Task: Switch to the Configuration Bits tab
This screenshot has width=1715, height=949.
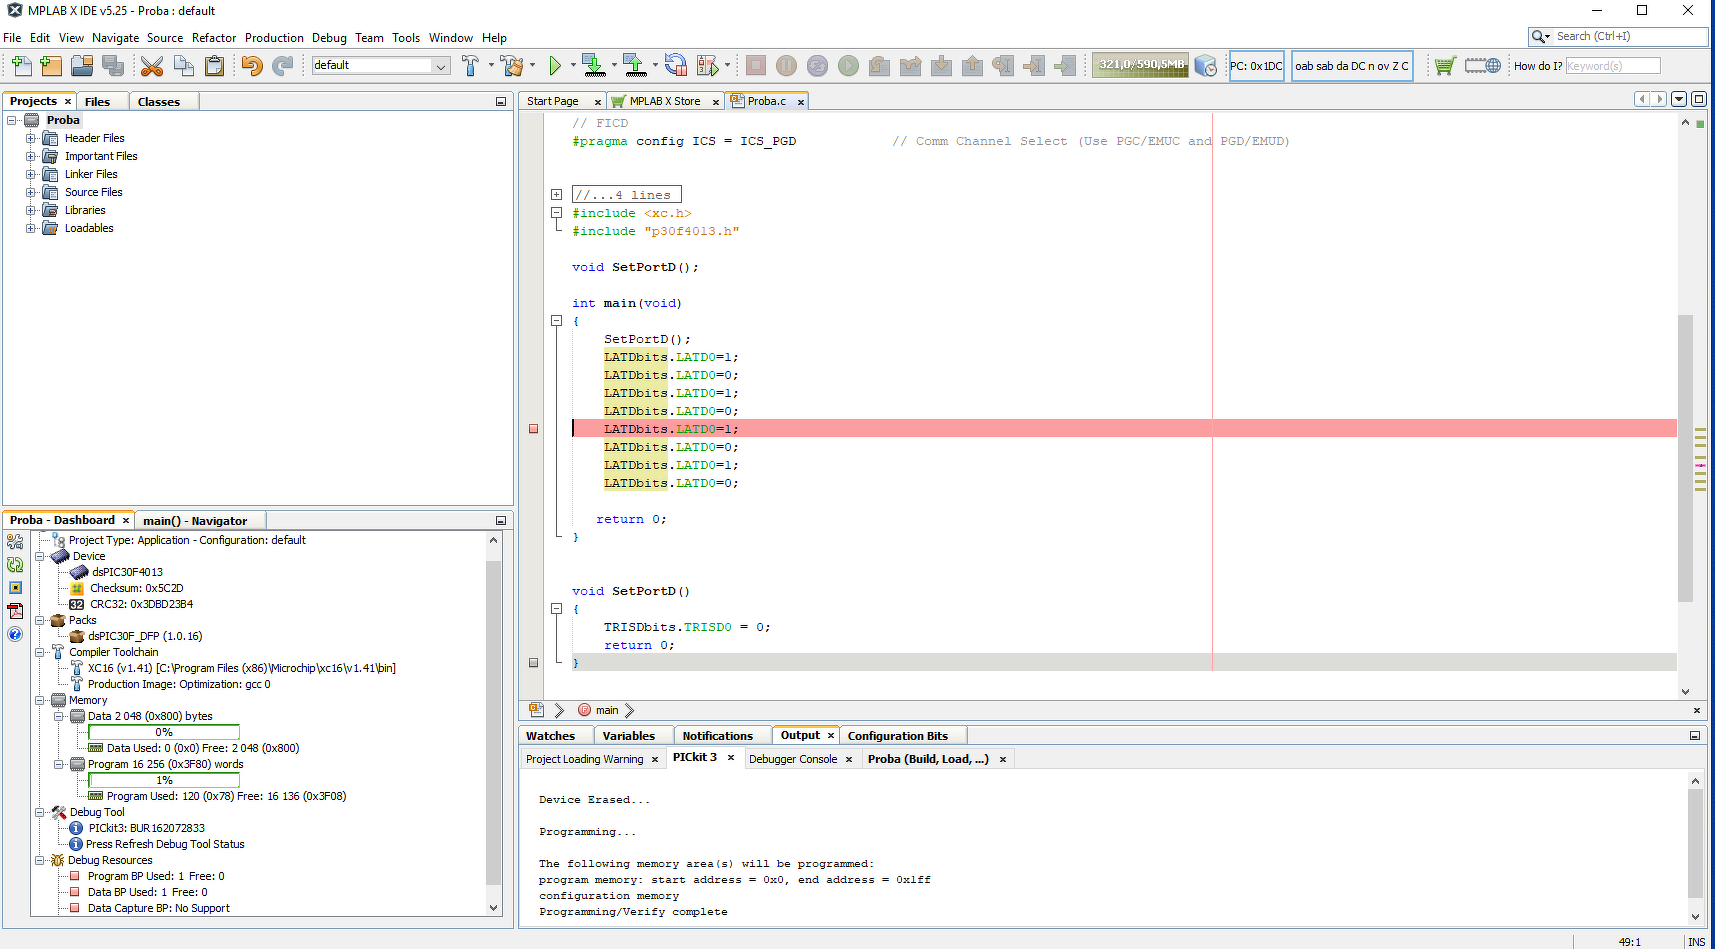Action: [x=897, y=736]
